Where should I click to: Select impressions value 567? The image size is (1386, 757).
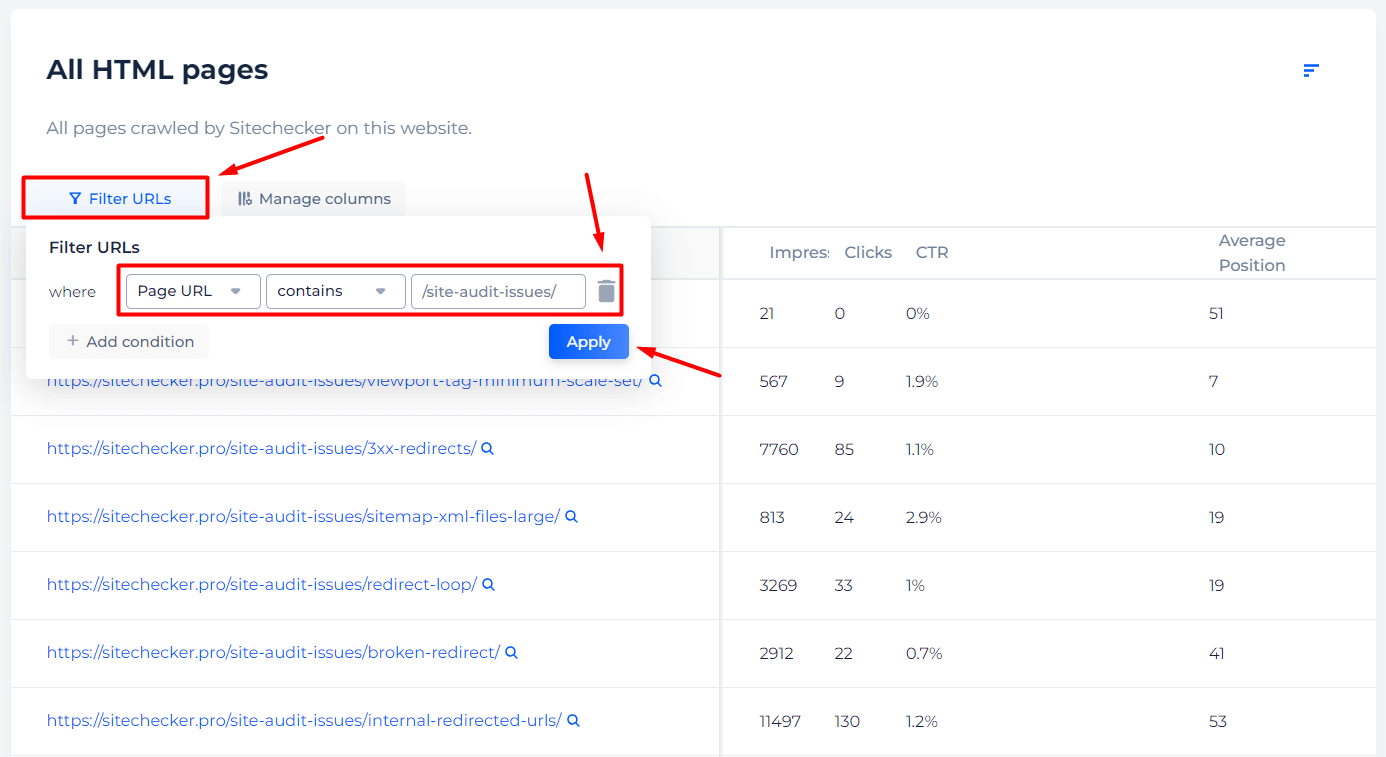pos(773,381)
